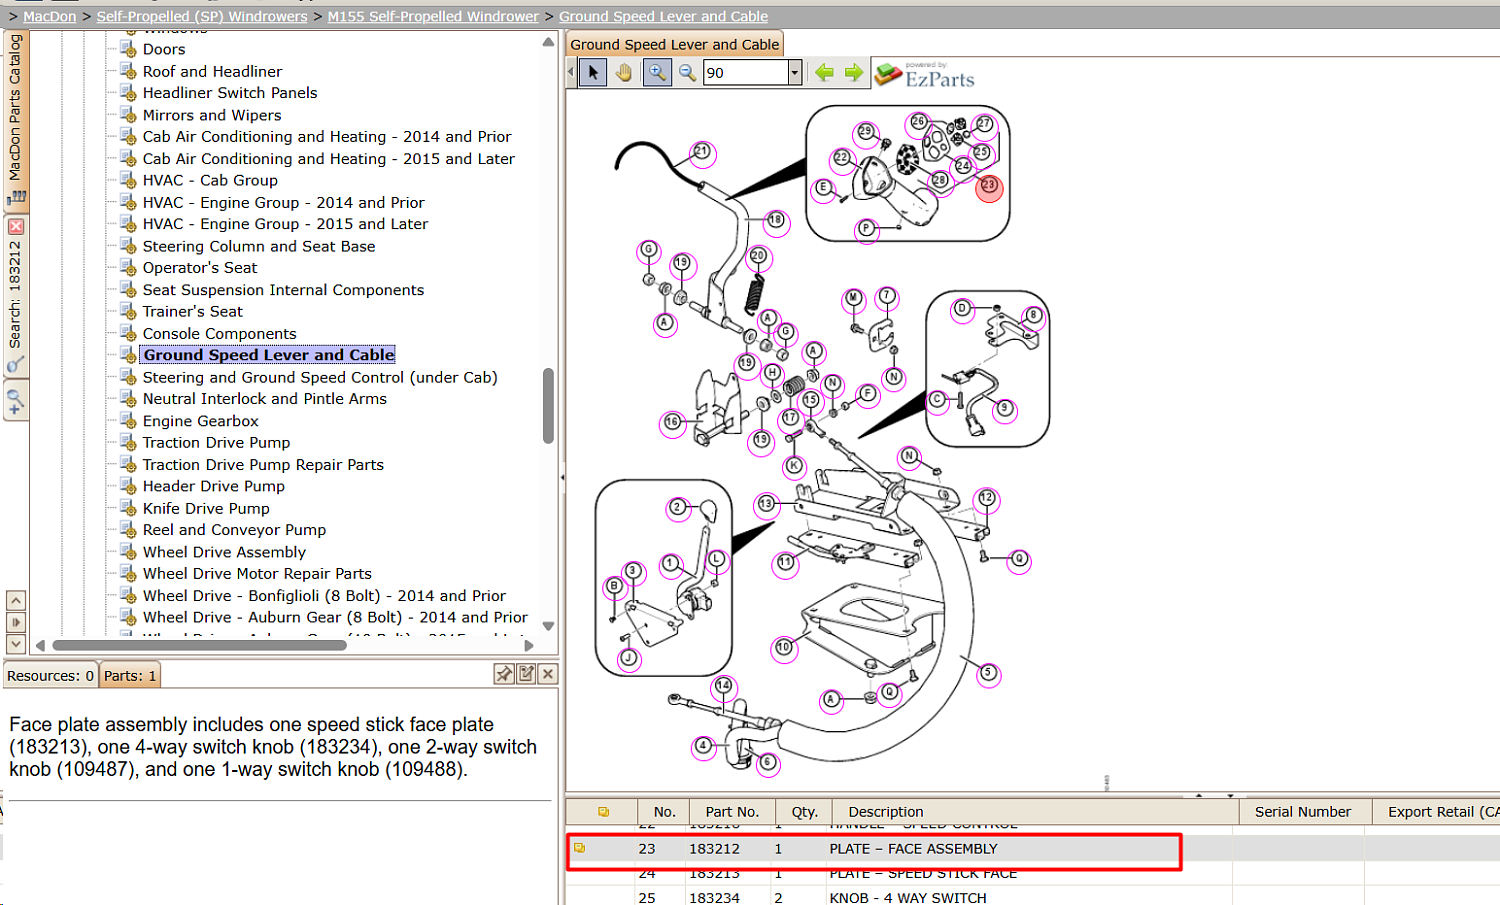Click the Ground Speed Lever and Cable breadcrumb
1500x905 pixels.
coord(664,16)
